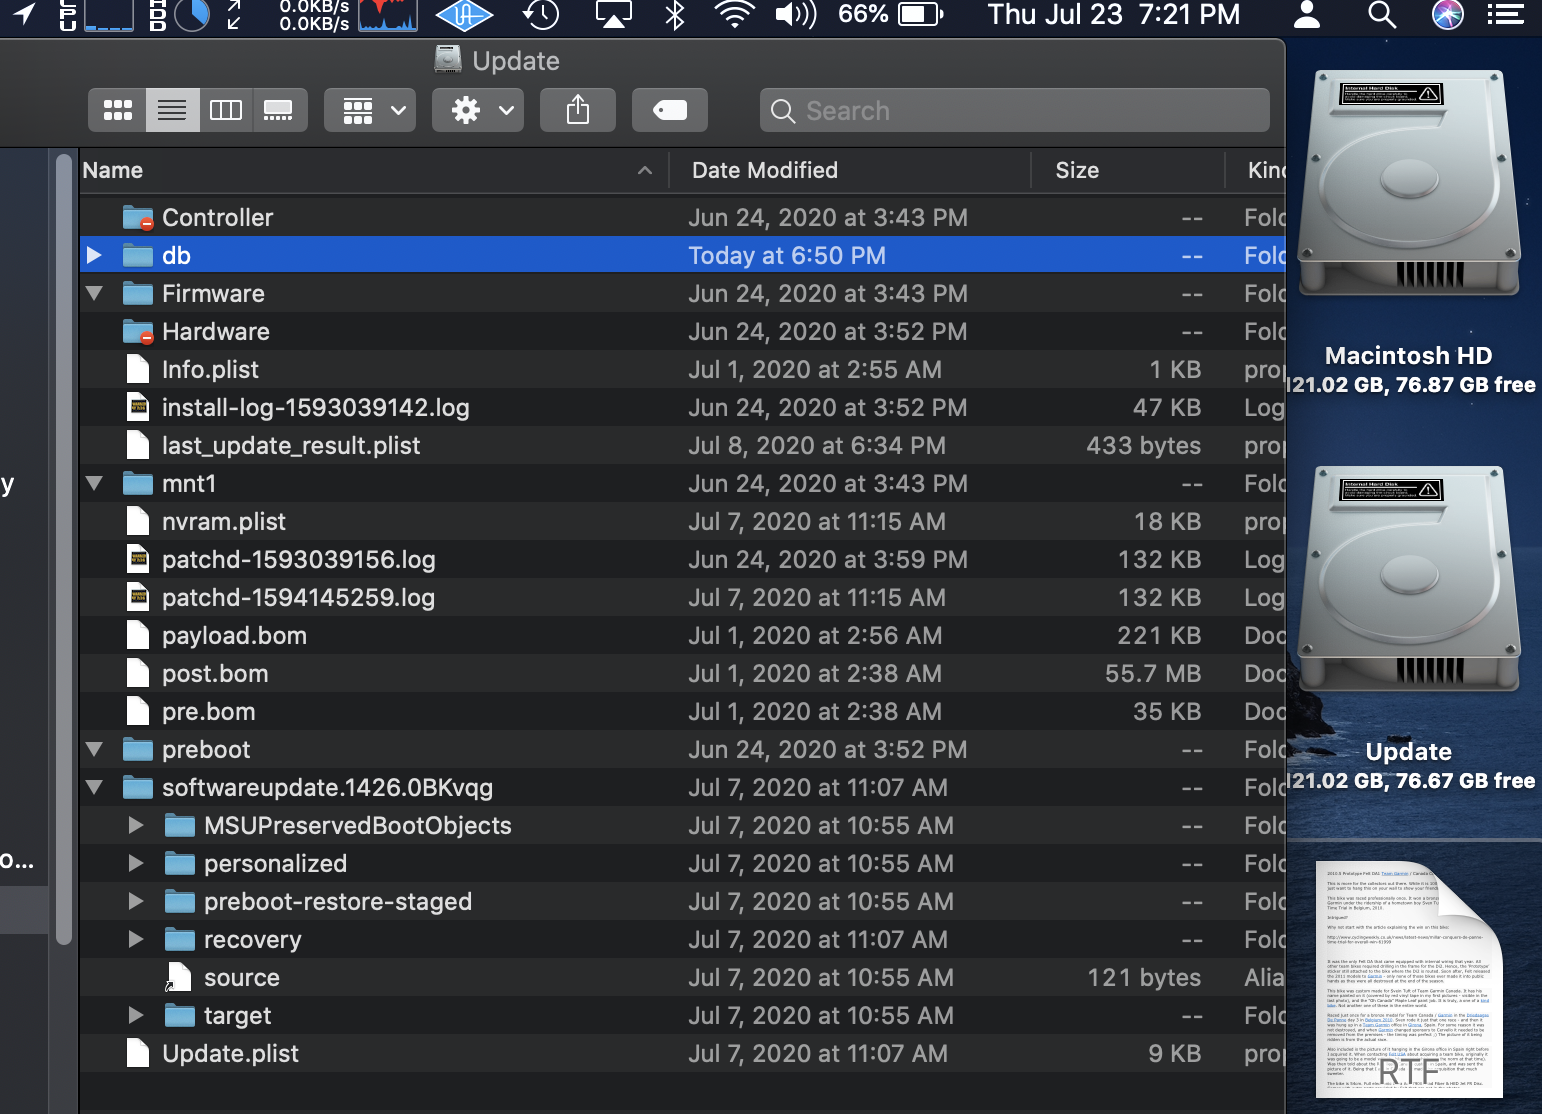Screen dimensions: 1542x1114
Task: Open Notification Center list icon
Action: [1505, 14]
